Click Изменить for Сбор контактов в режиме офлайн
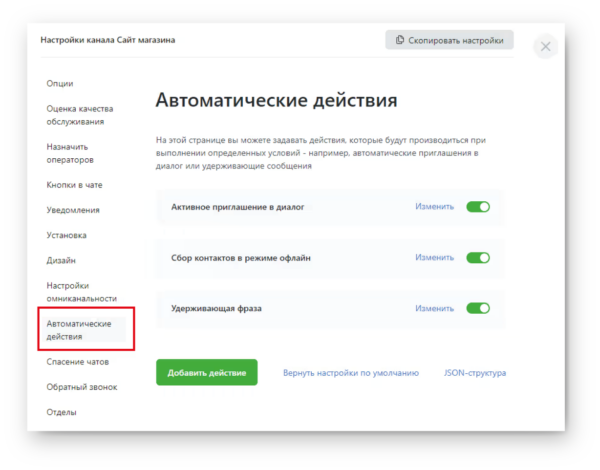Image resolution: width=600 pixels, height=470 pixels. pos(435,258)
